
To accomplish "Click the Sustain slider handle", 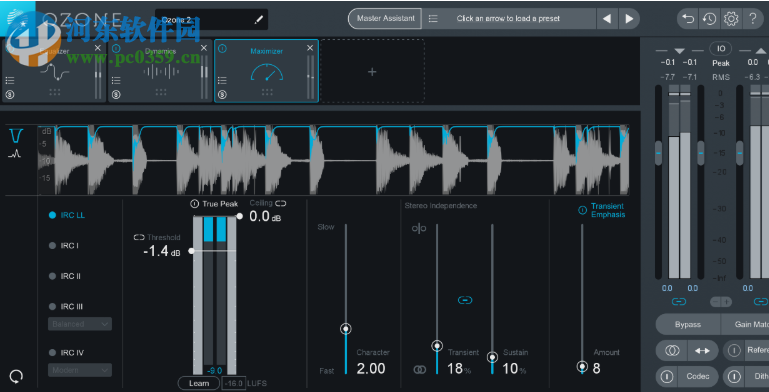I will tap(492, 357).
